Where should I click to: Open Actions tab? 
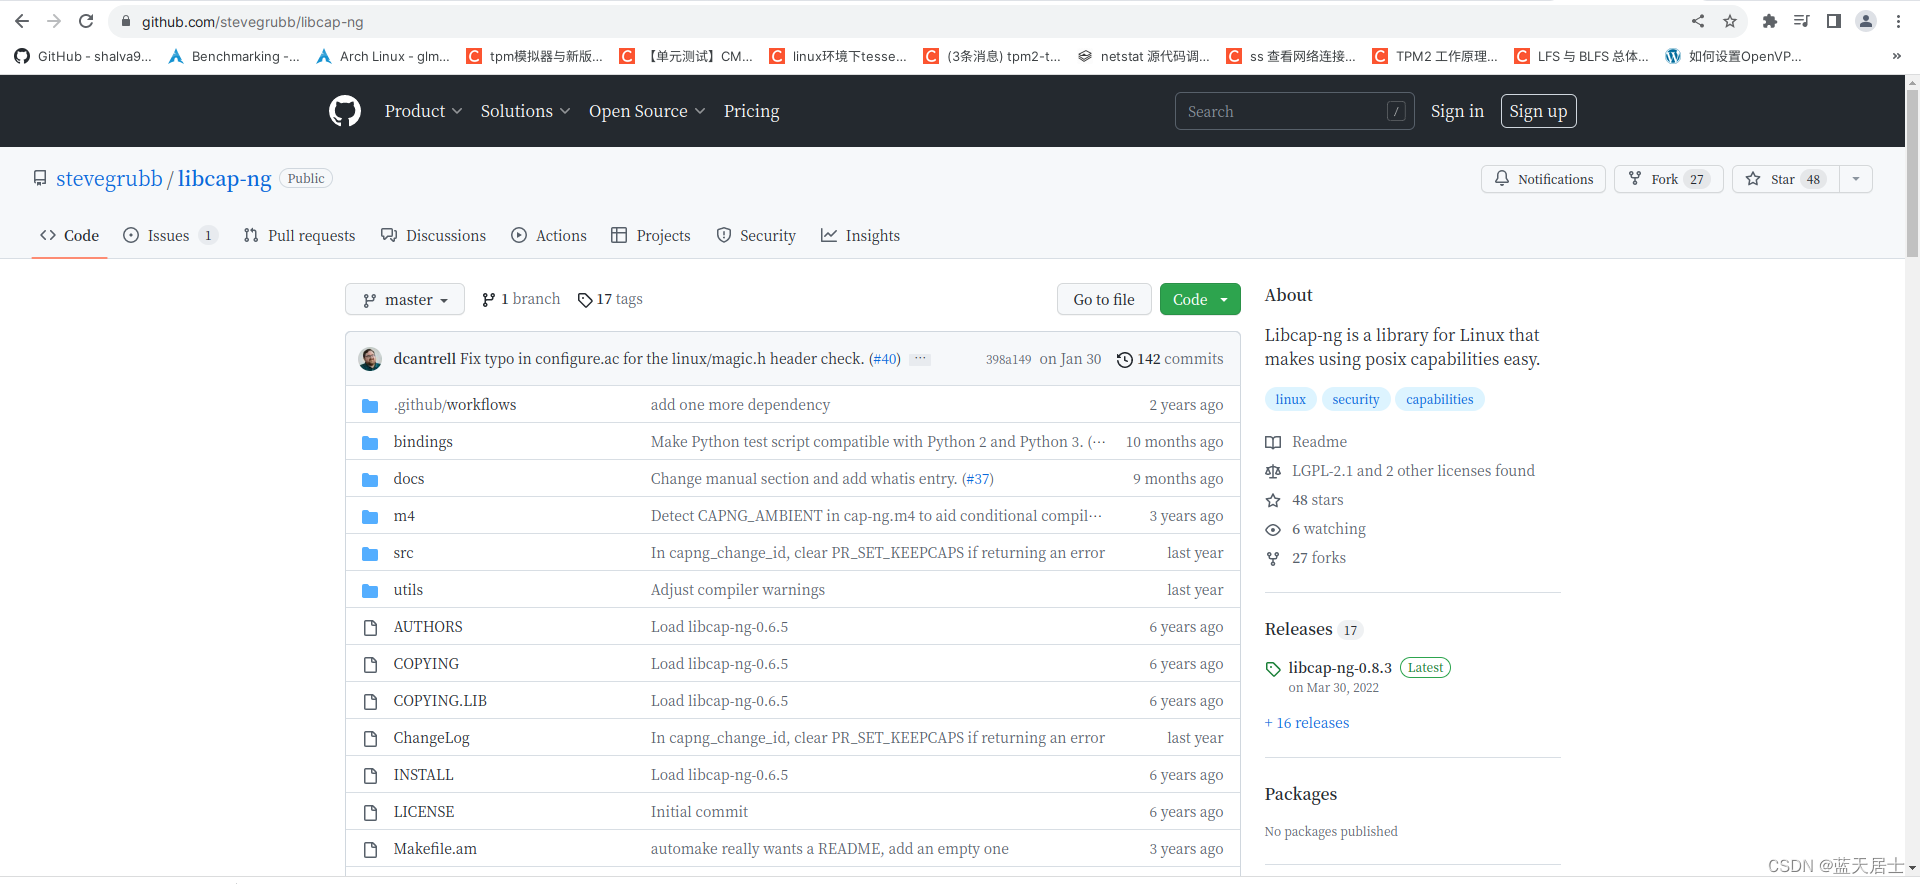(x=549, y=235)
